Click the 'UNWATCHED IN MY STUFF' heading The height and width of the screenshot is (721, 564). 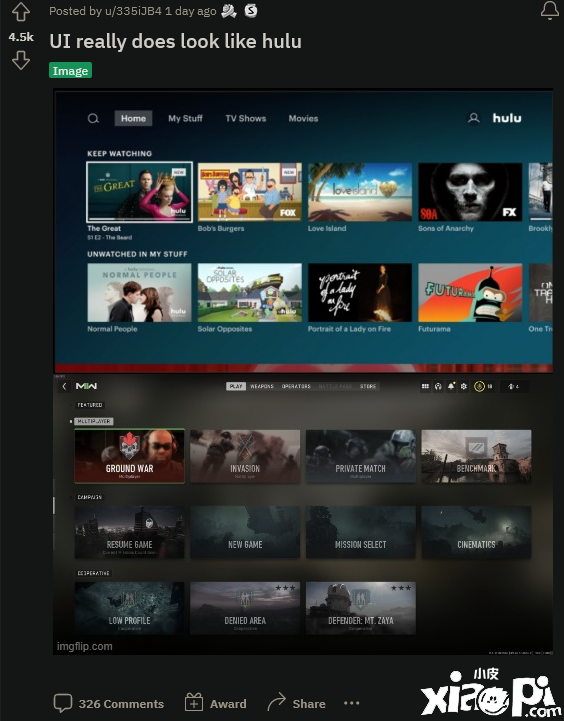point(137,254)
